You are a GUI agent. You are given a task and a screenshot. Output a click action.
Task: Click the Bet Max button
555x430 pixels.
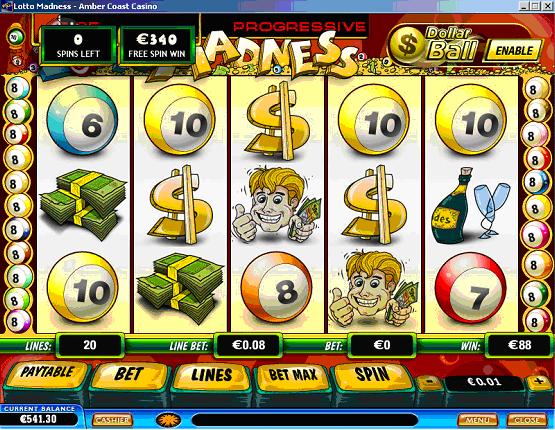293,376
